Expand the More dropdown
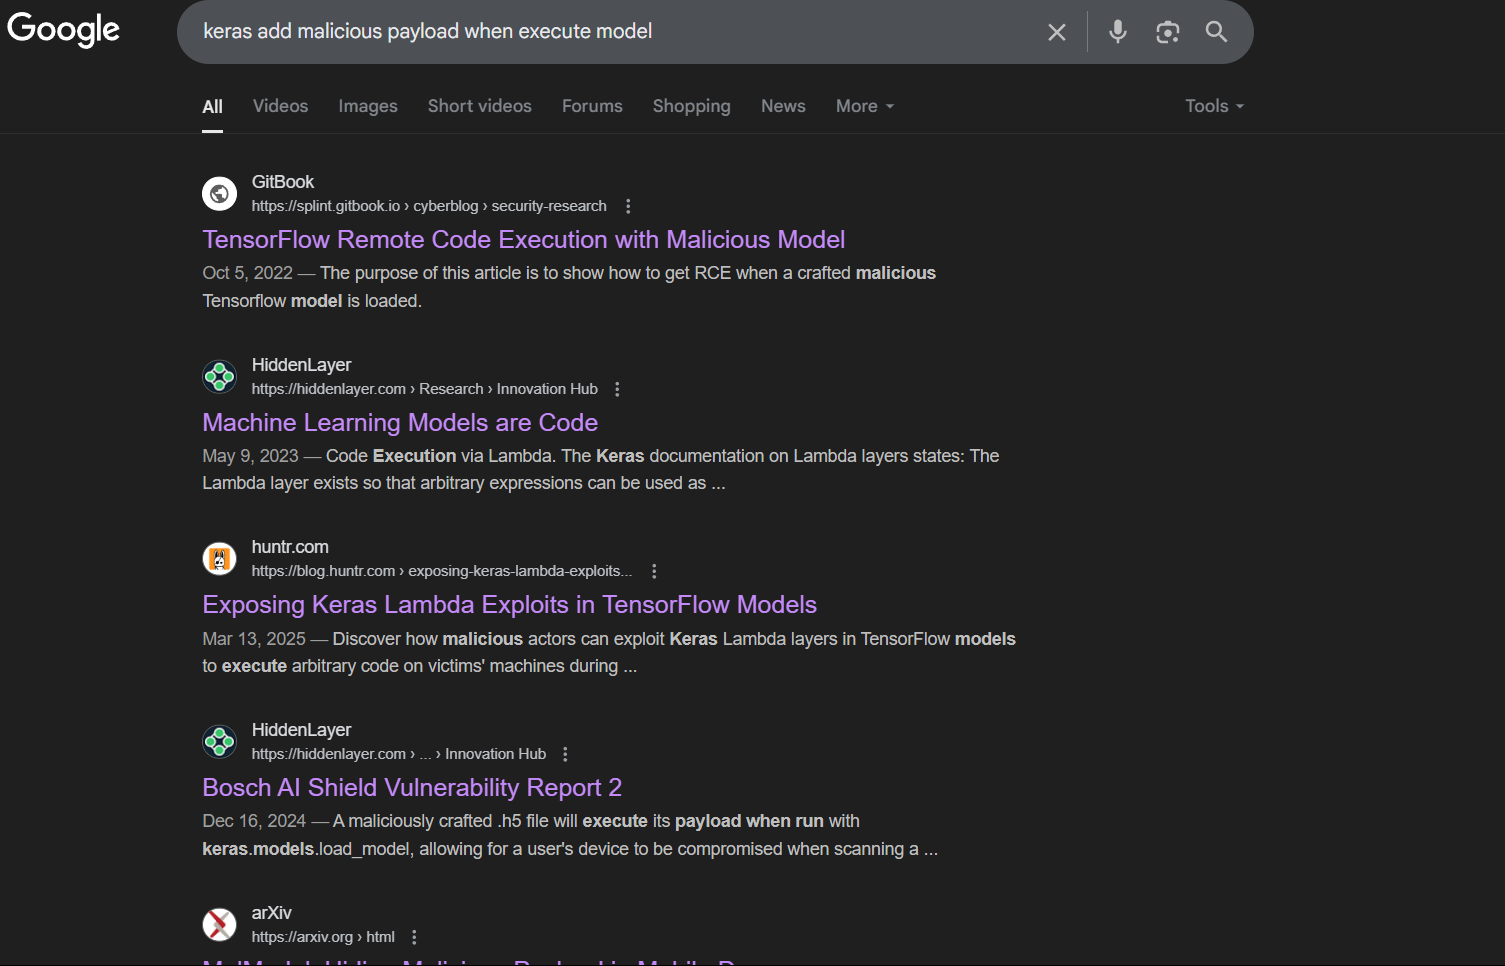 [x=865, y=106]
